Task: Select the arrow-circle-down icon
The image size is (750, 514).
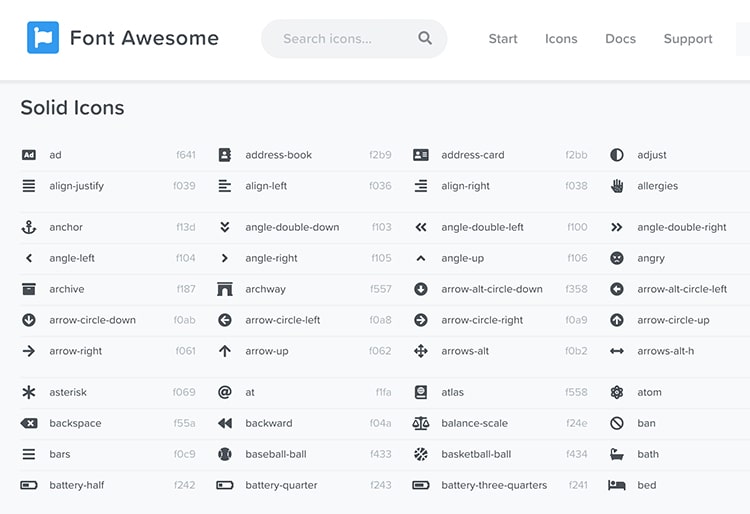Action: pyautogui.click(x=29, y=320)
